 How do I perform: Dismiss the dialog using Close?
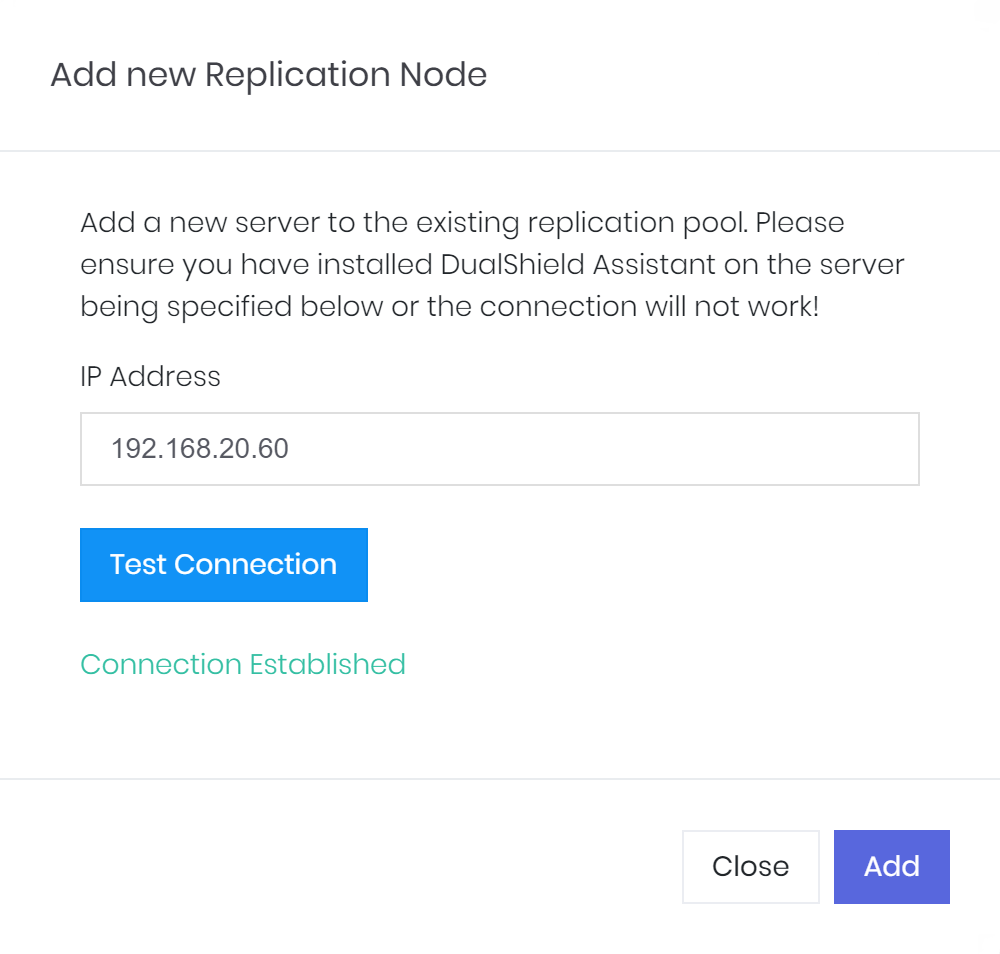point(750,866)
